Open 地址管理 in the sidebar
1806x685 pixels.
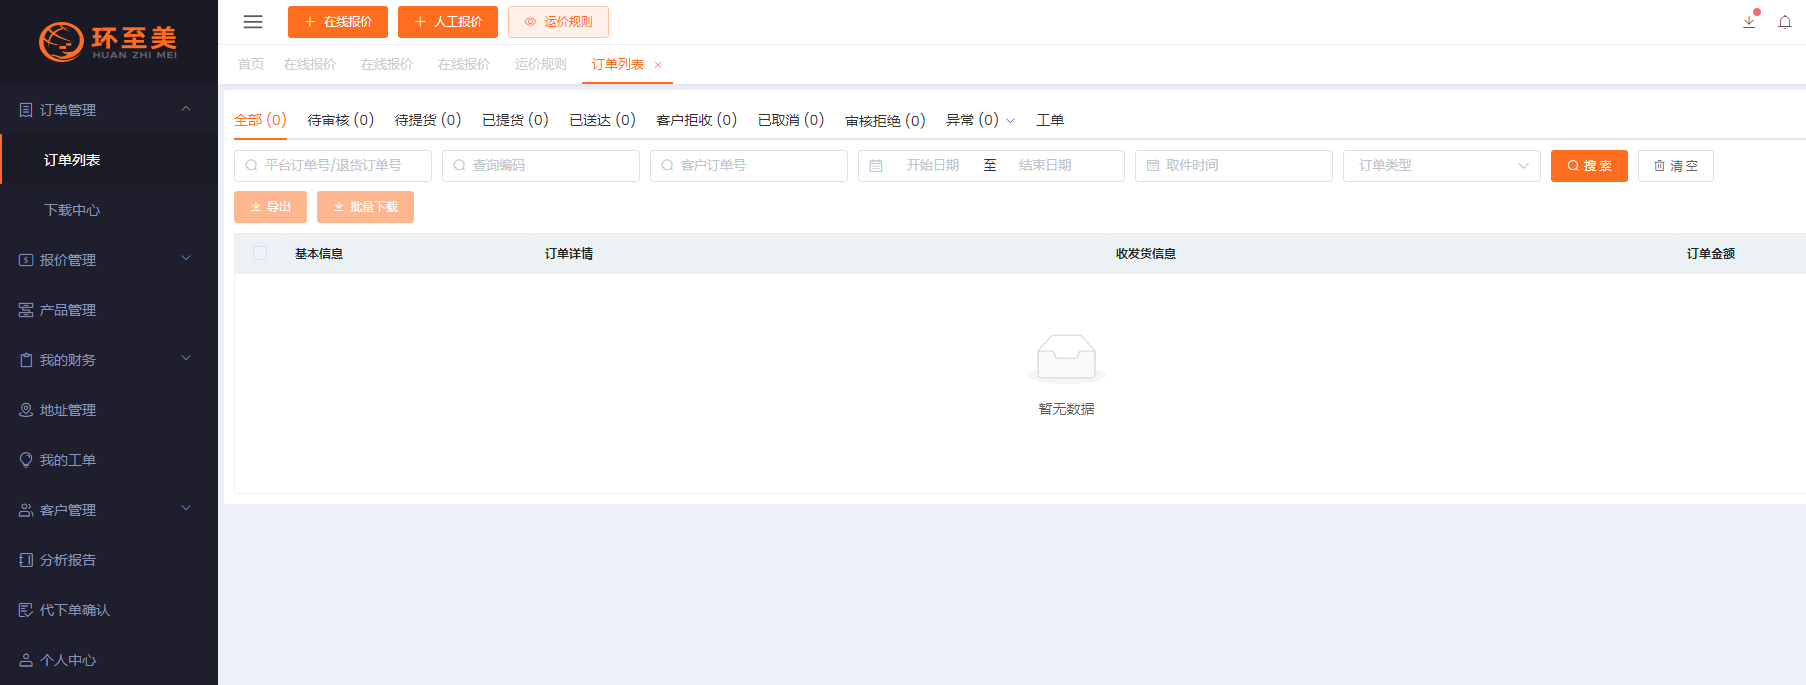68,410
